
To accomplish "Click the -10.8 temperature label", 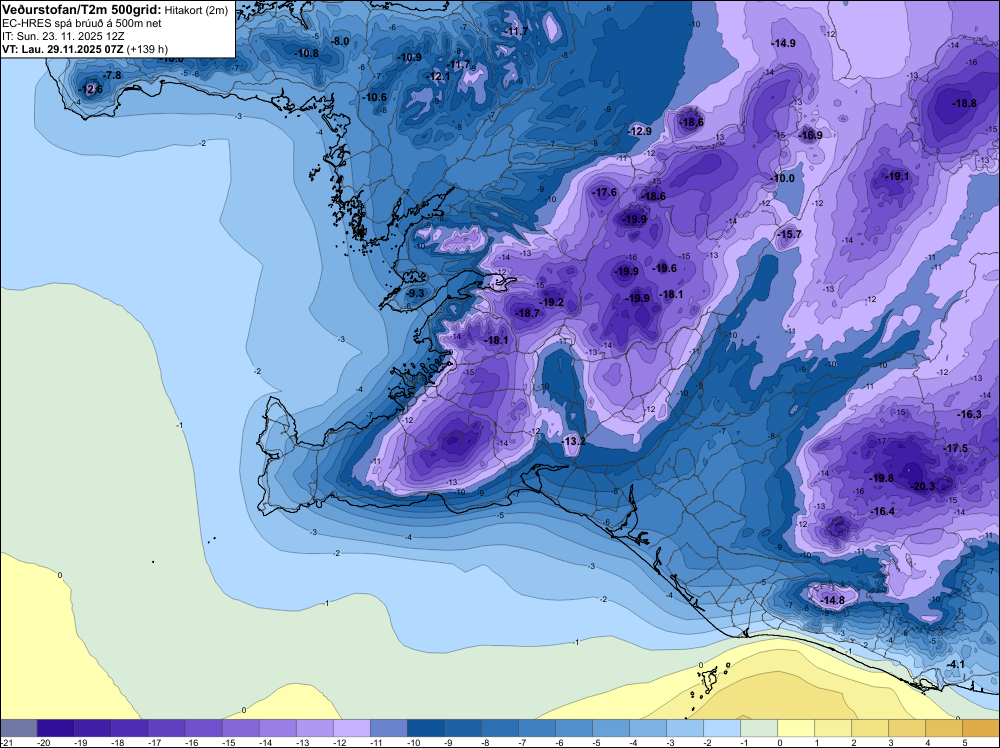I will coord(307,54).
